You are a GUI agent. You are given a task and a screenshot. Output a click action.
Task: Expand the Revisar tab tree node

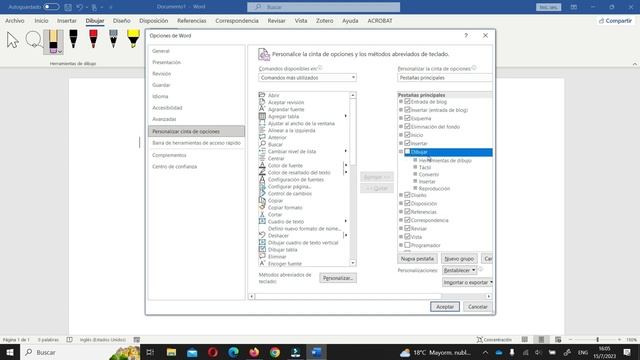(401, 228)
